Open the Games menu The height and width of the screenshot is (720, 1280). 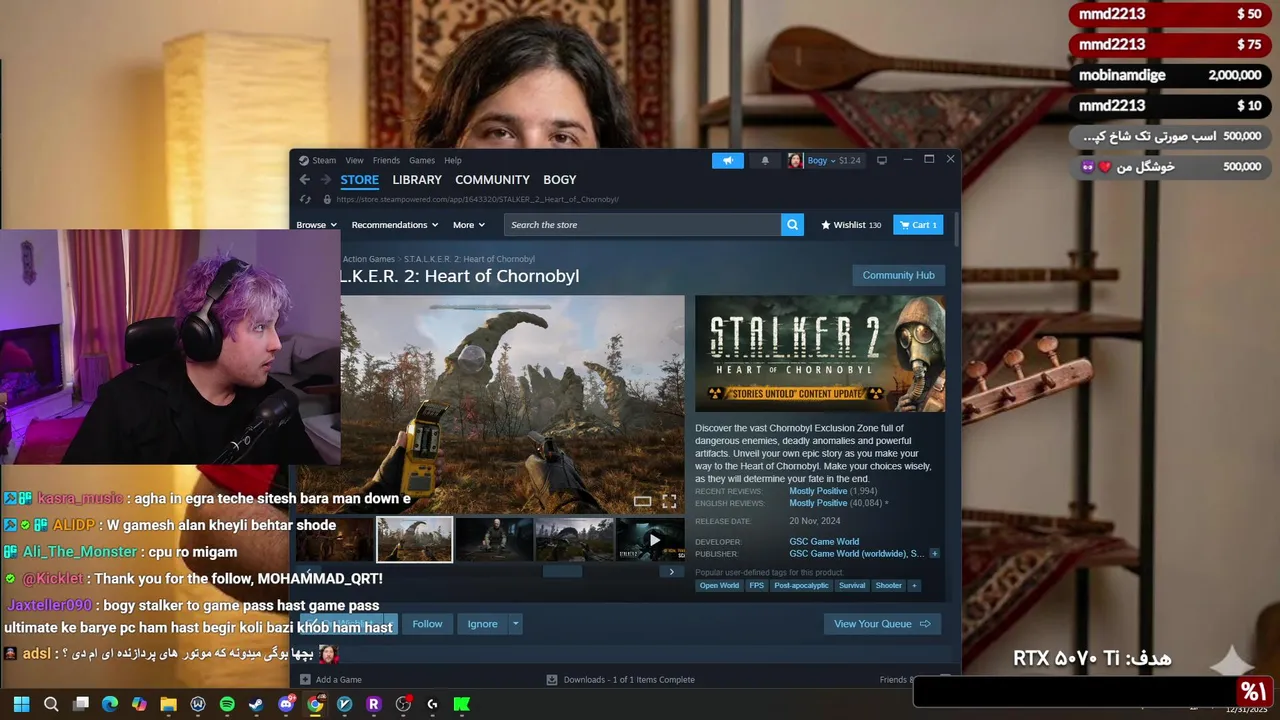[422, 160]
